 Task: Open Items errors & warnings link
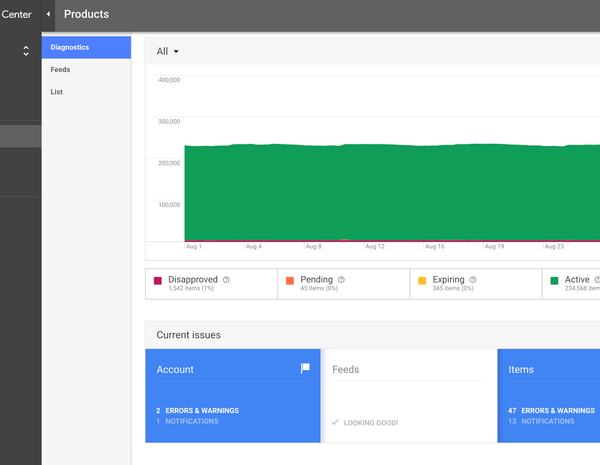552,410
